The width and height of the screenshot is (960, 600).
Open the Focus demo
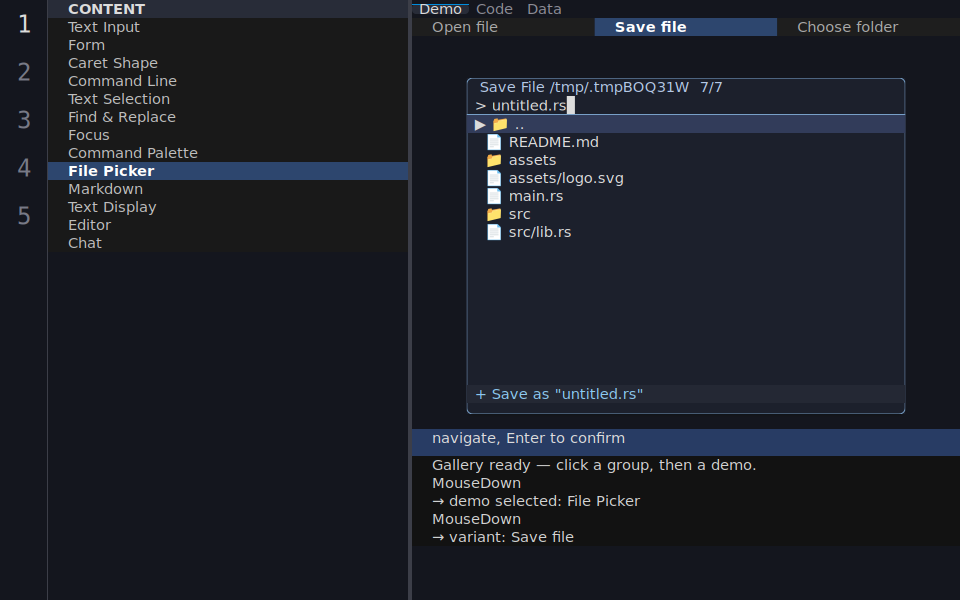pos(228,135)
